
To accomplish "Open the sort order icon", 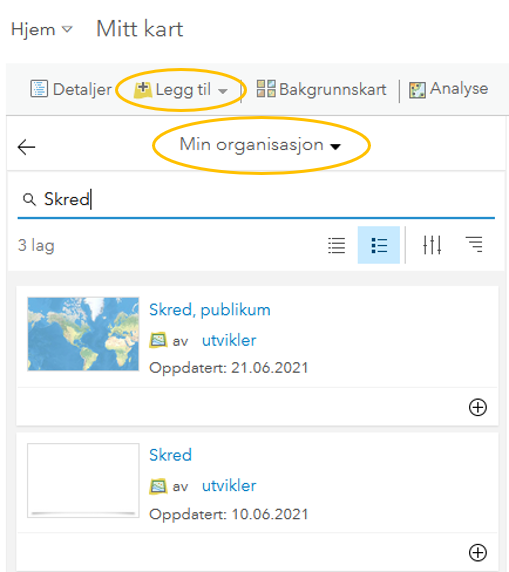I will point(474,245).
